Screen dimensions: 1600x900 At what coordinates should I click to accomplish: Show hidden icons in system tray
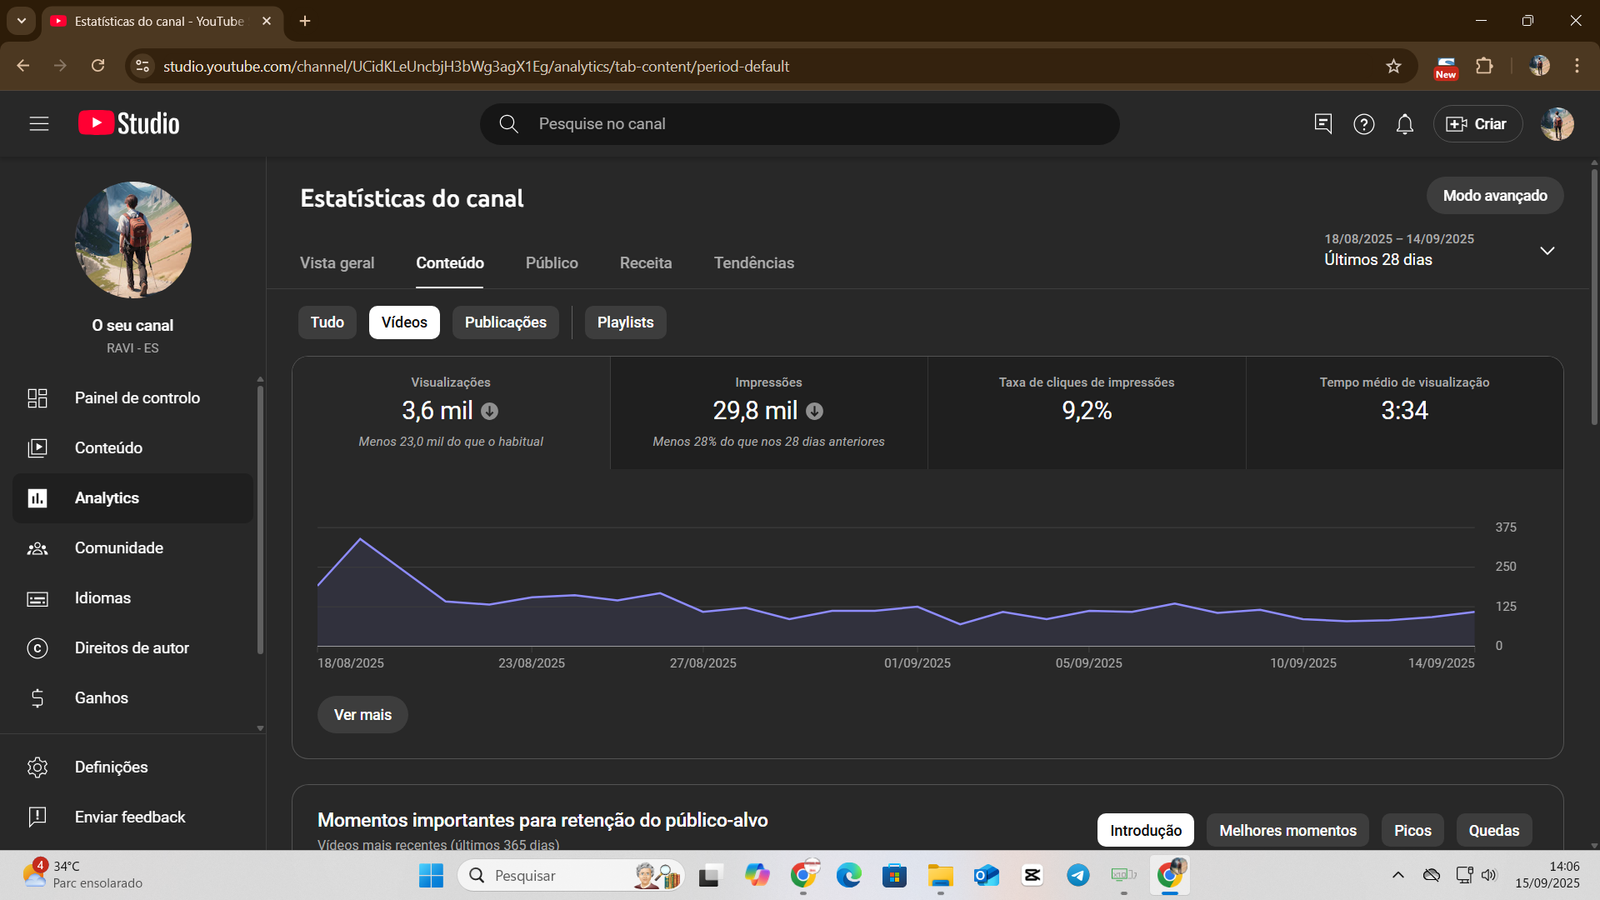[x=1397, y=875]
